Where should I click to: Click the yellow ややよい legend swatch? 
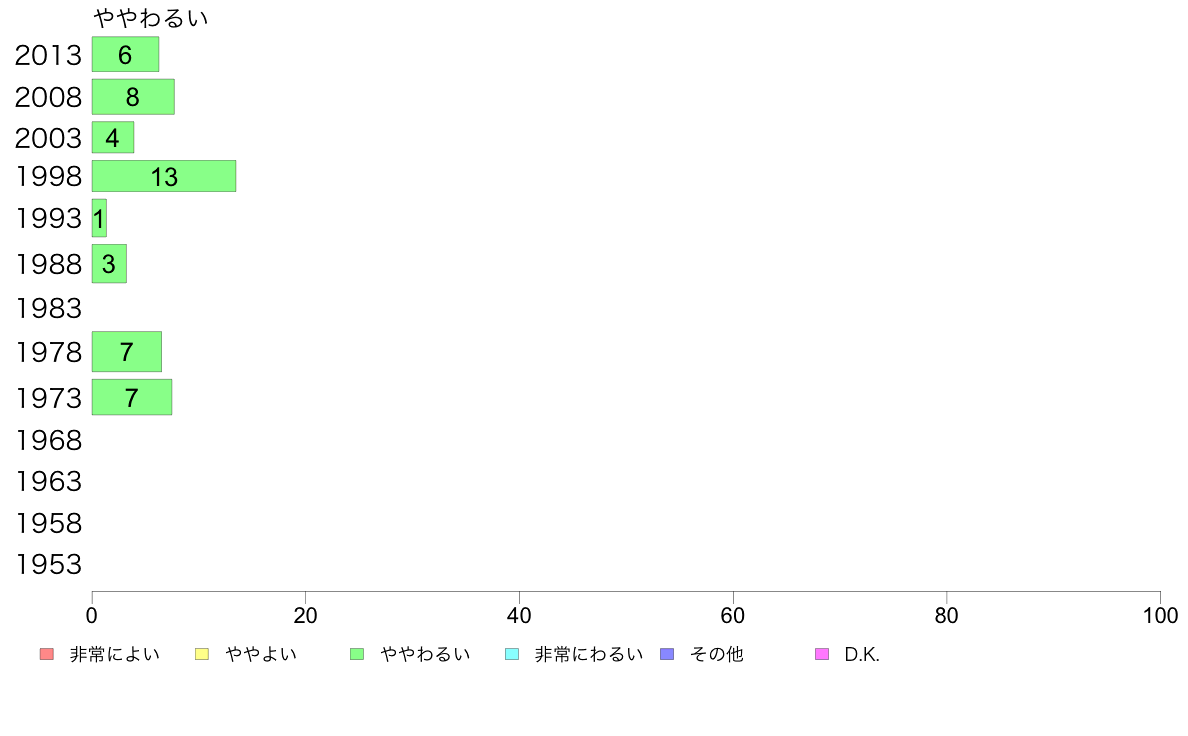click(202, 654)
